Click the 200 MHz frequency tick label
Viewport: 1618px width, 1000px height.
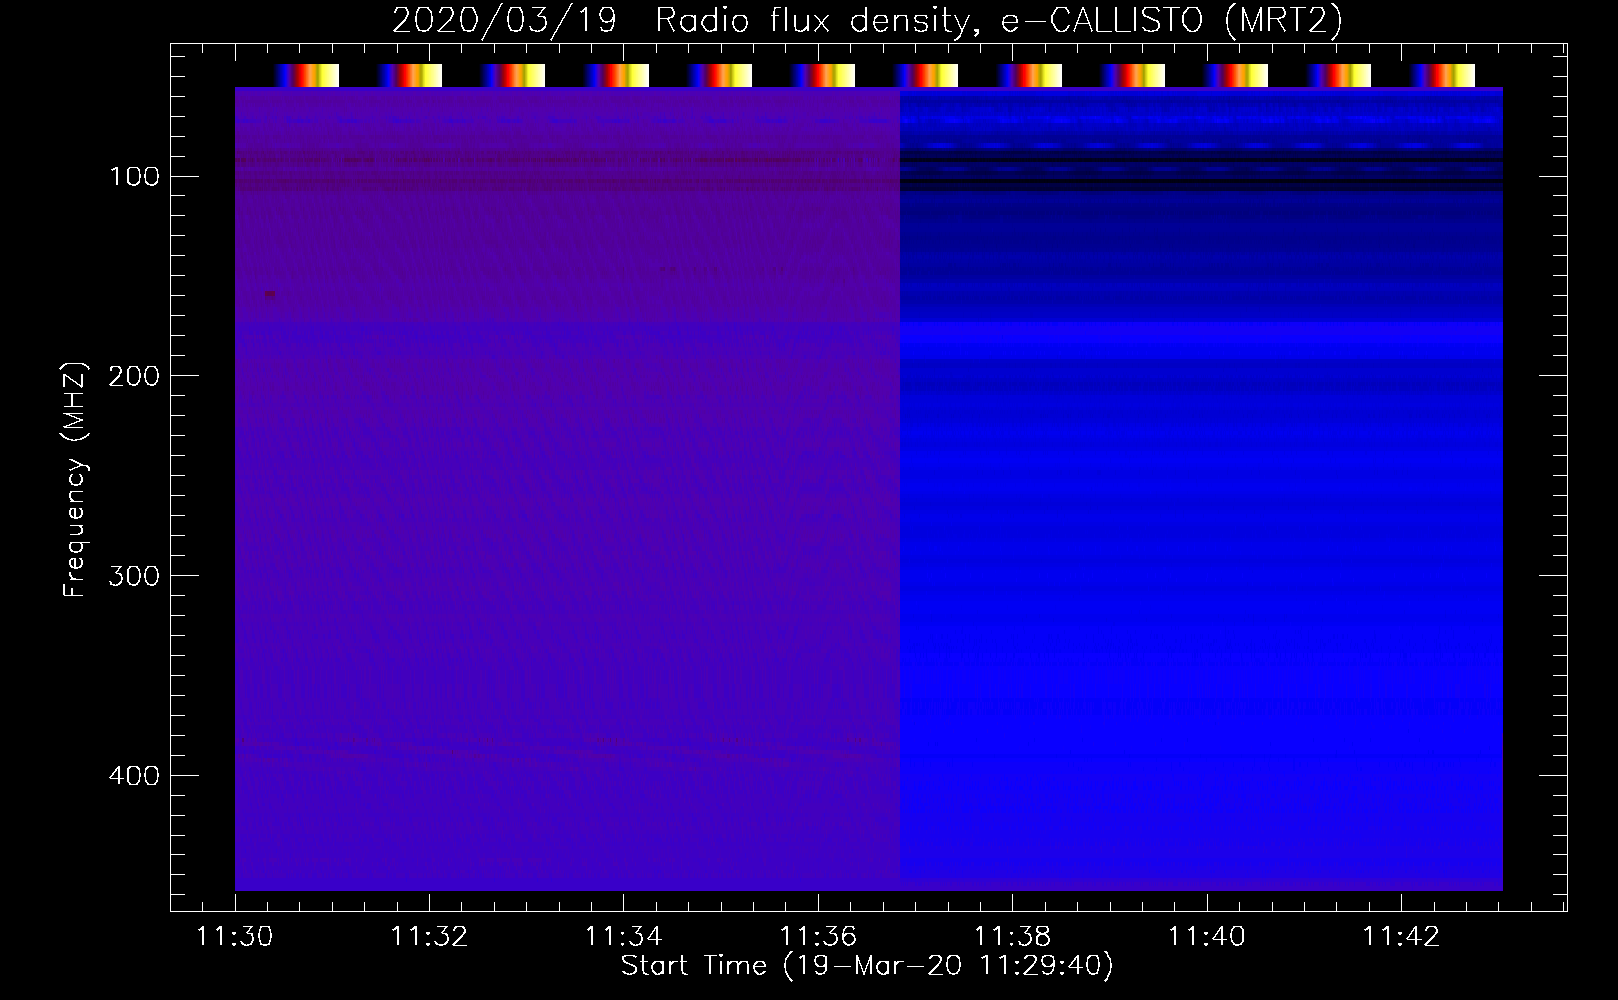(135, 376)
